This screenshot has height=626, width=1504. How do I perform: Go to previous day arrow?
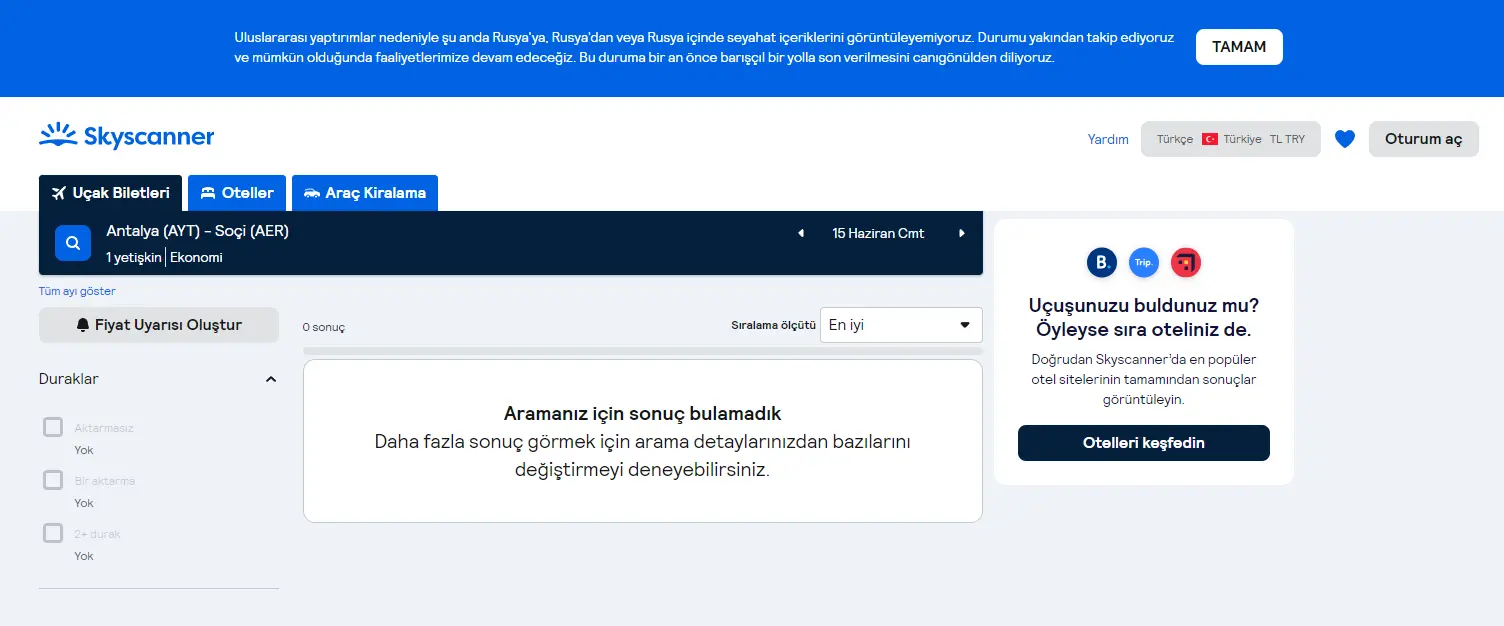(x=800, y=233)
